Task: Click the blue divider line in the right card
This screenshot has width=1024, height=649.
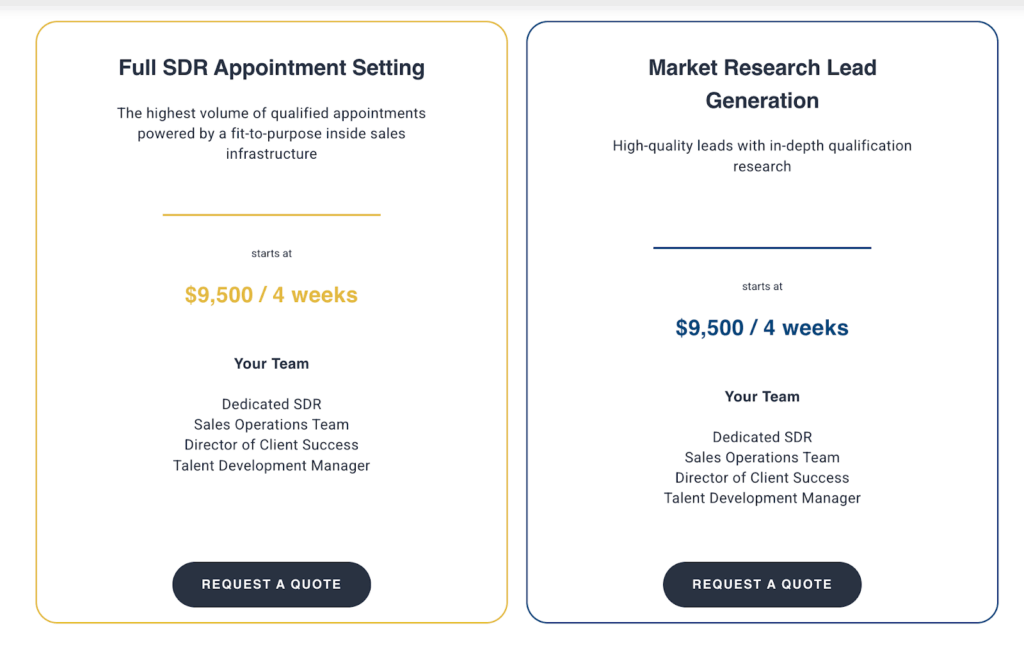Action: [762, 247]
